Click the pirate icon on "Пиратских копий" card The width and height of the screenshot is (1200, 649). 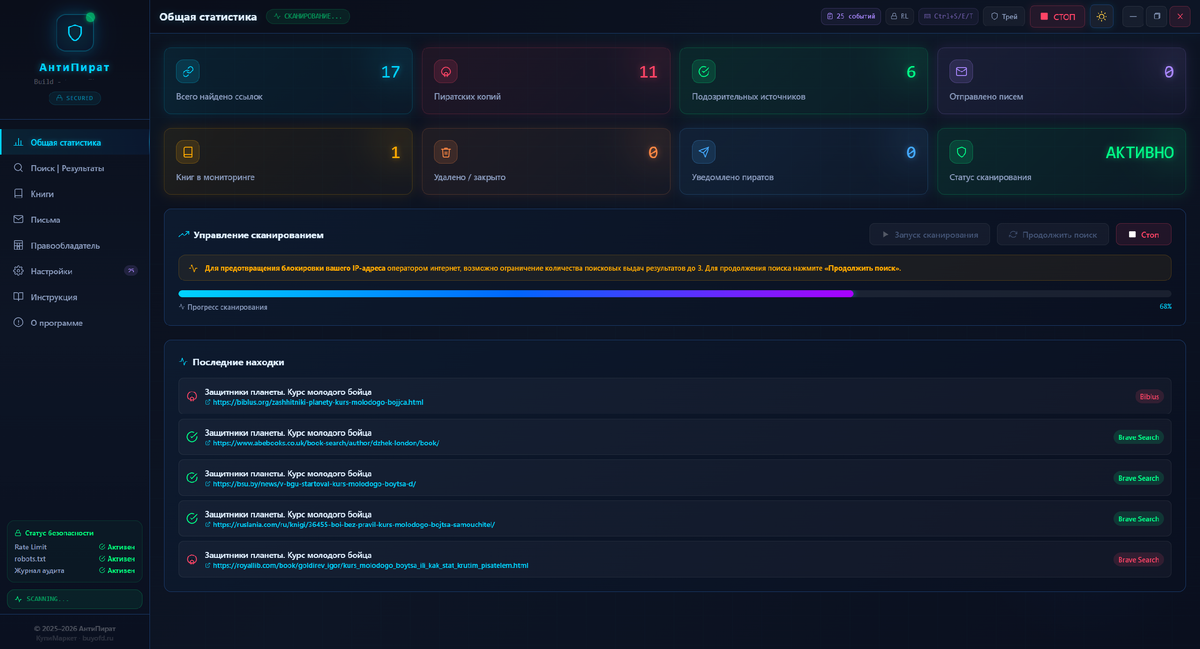pyautogui.click(x=446, y=71)
